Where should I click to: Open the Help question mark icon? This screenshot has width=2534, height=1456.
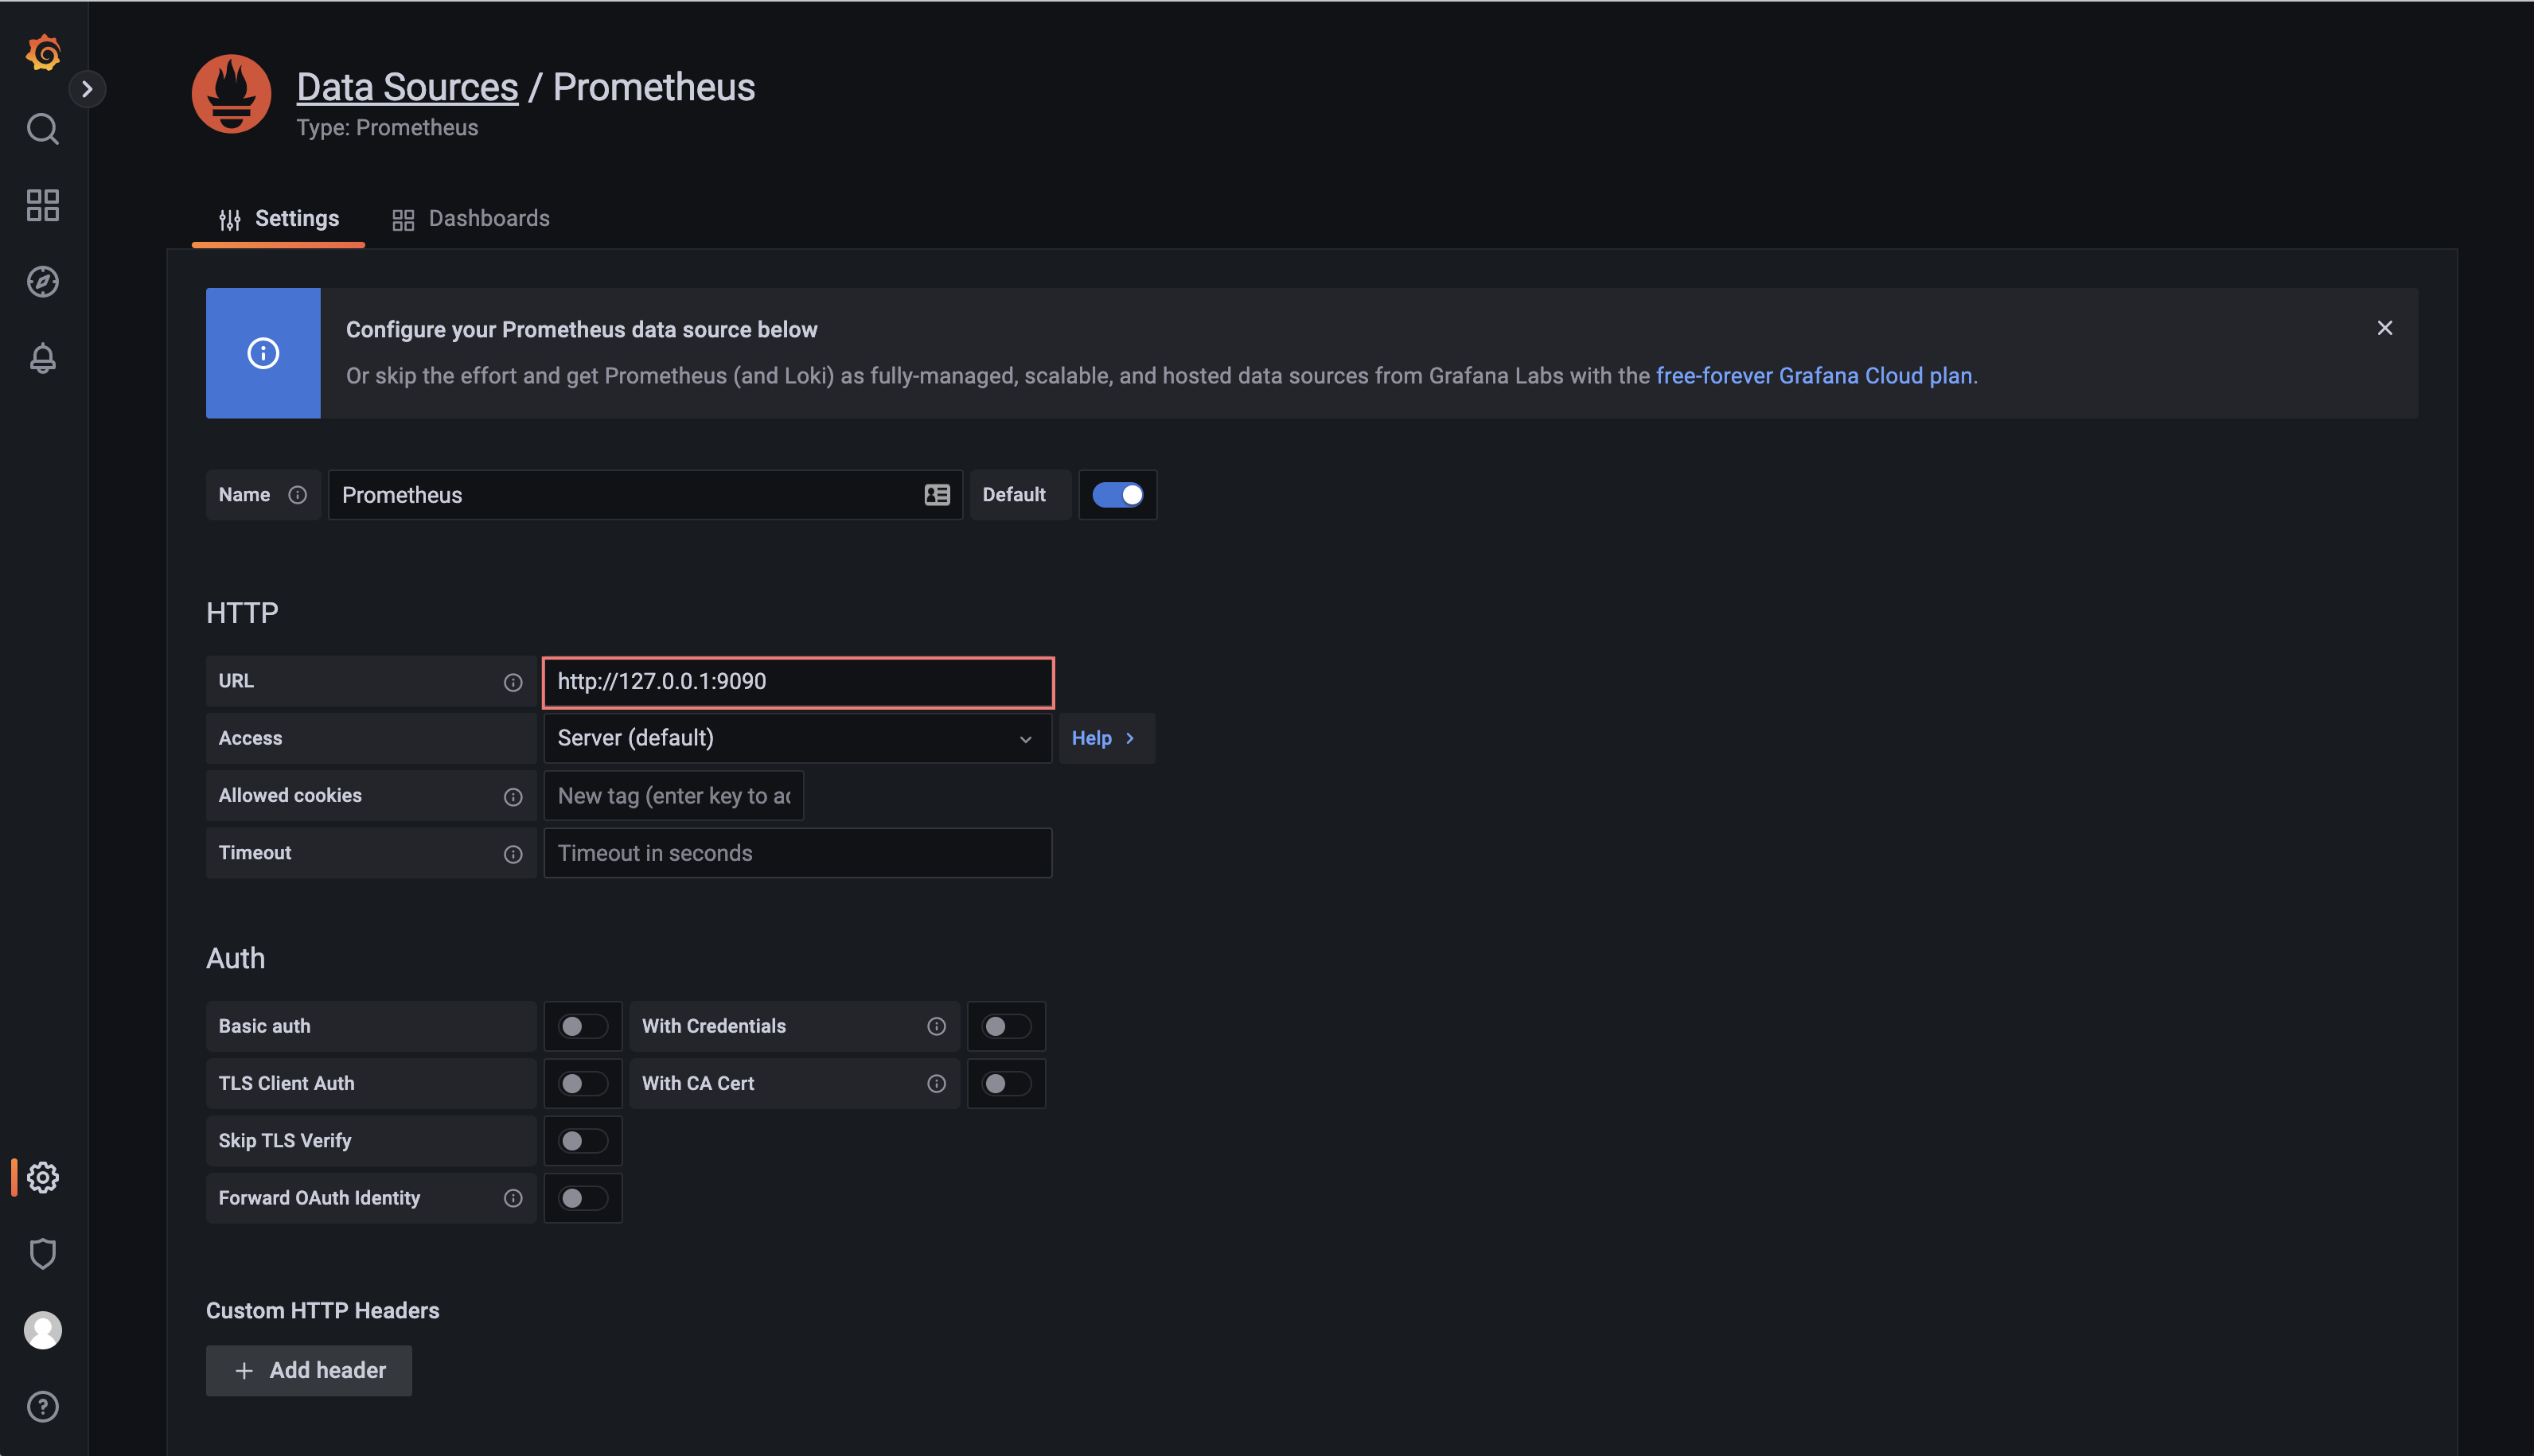point(42,1407)
